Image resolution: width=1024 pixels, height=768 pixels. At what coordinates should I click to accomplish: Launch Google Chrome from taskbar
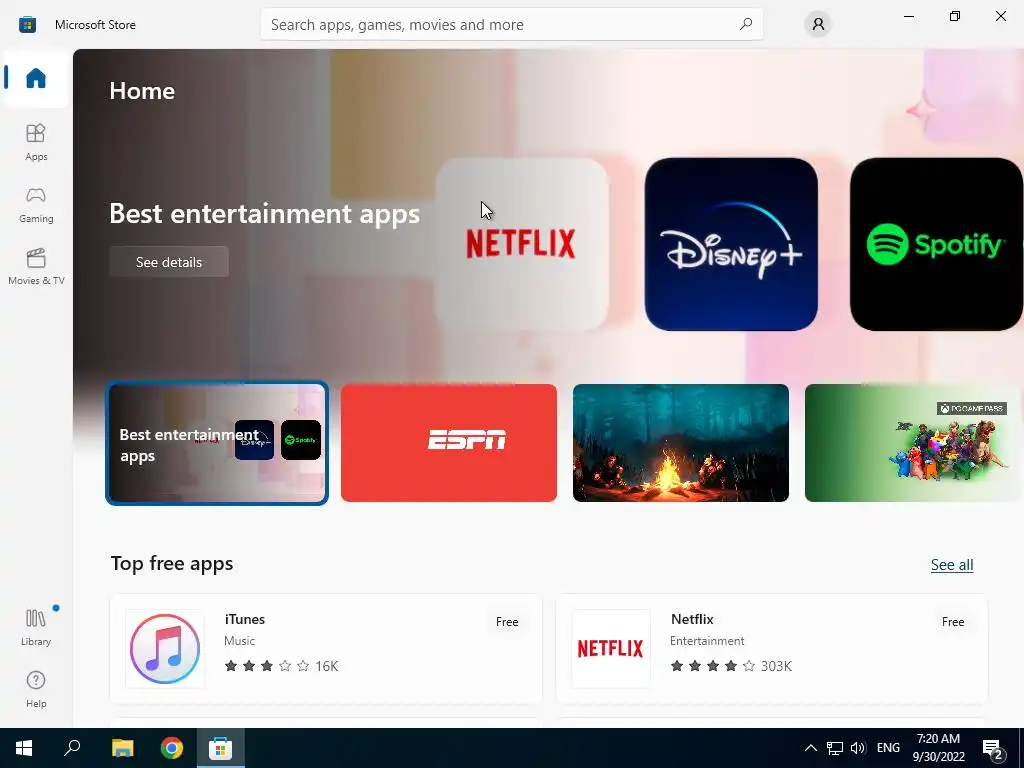click(x=172, y=748)
